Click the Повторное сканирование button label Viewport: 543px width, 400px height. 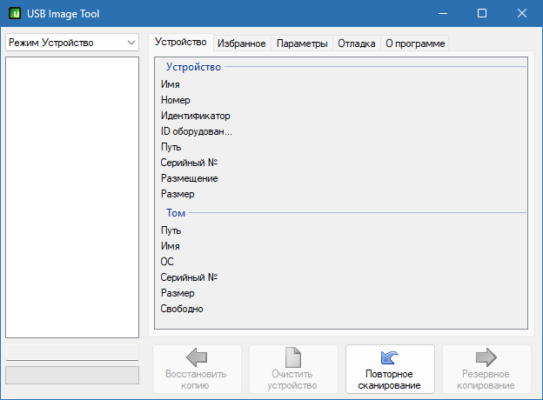coord(389,380)
